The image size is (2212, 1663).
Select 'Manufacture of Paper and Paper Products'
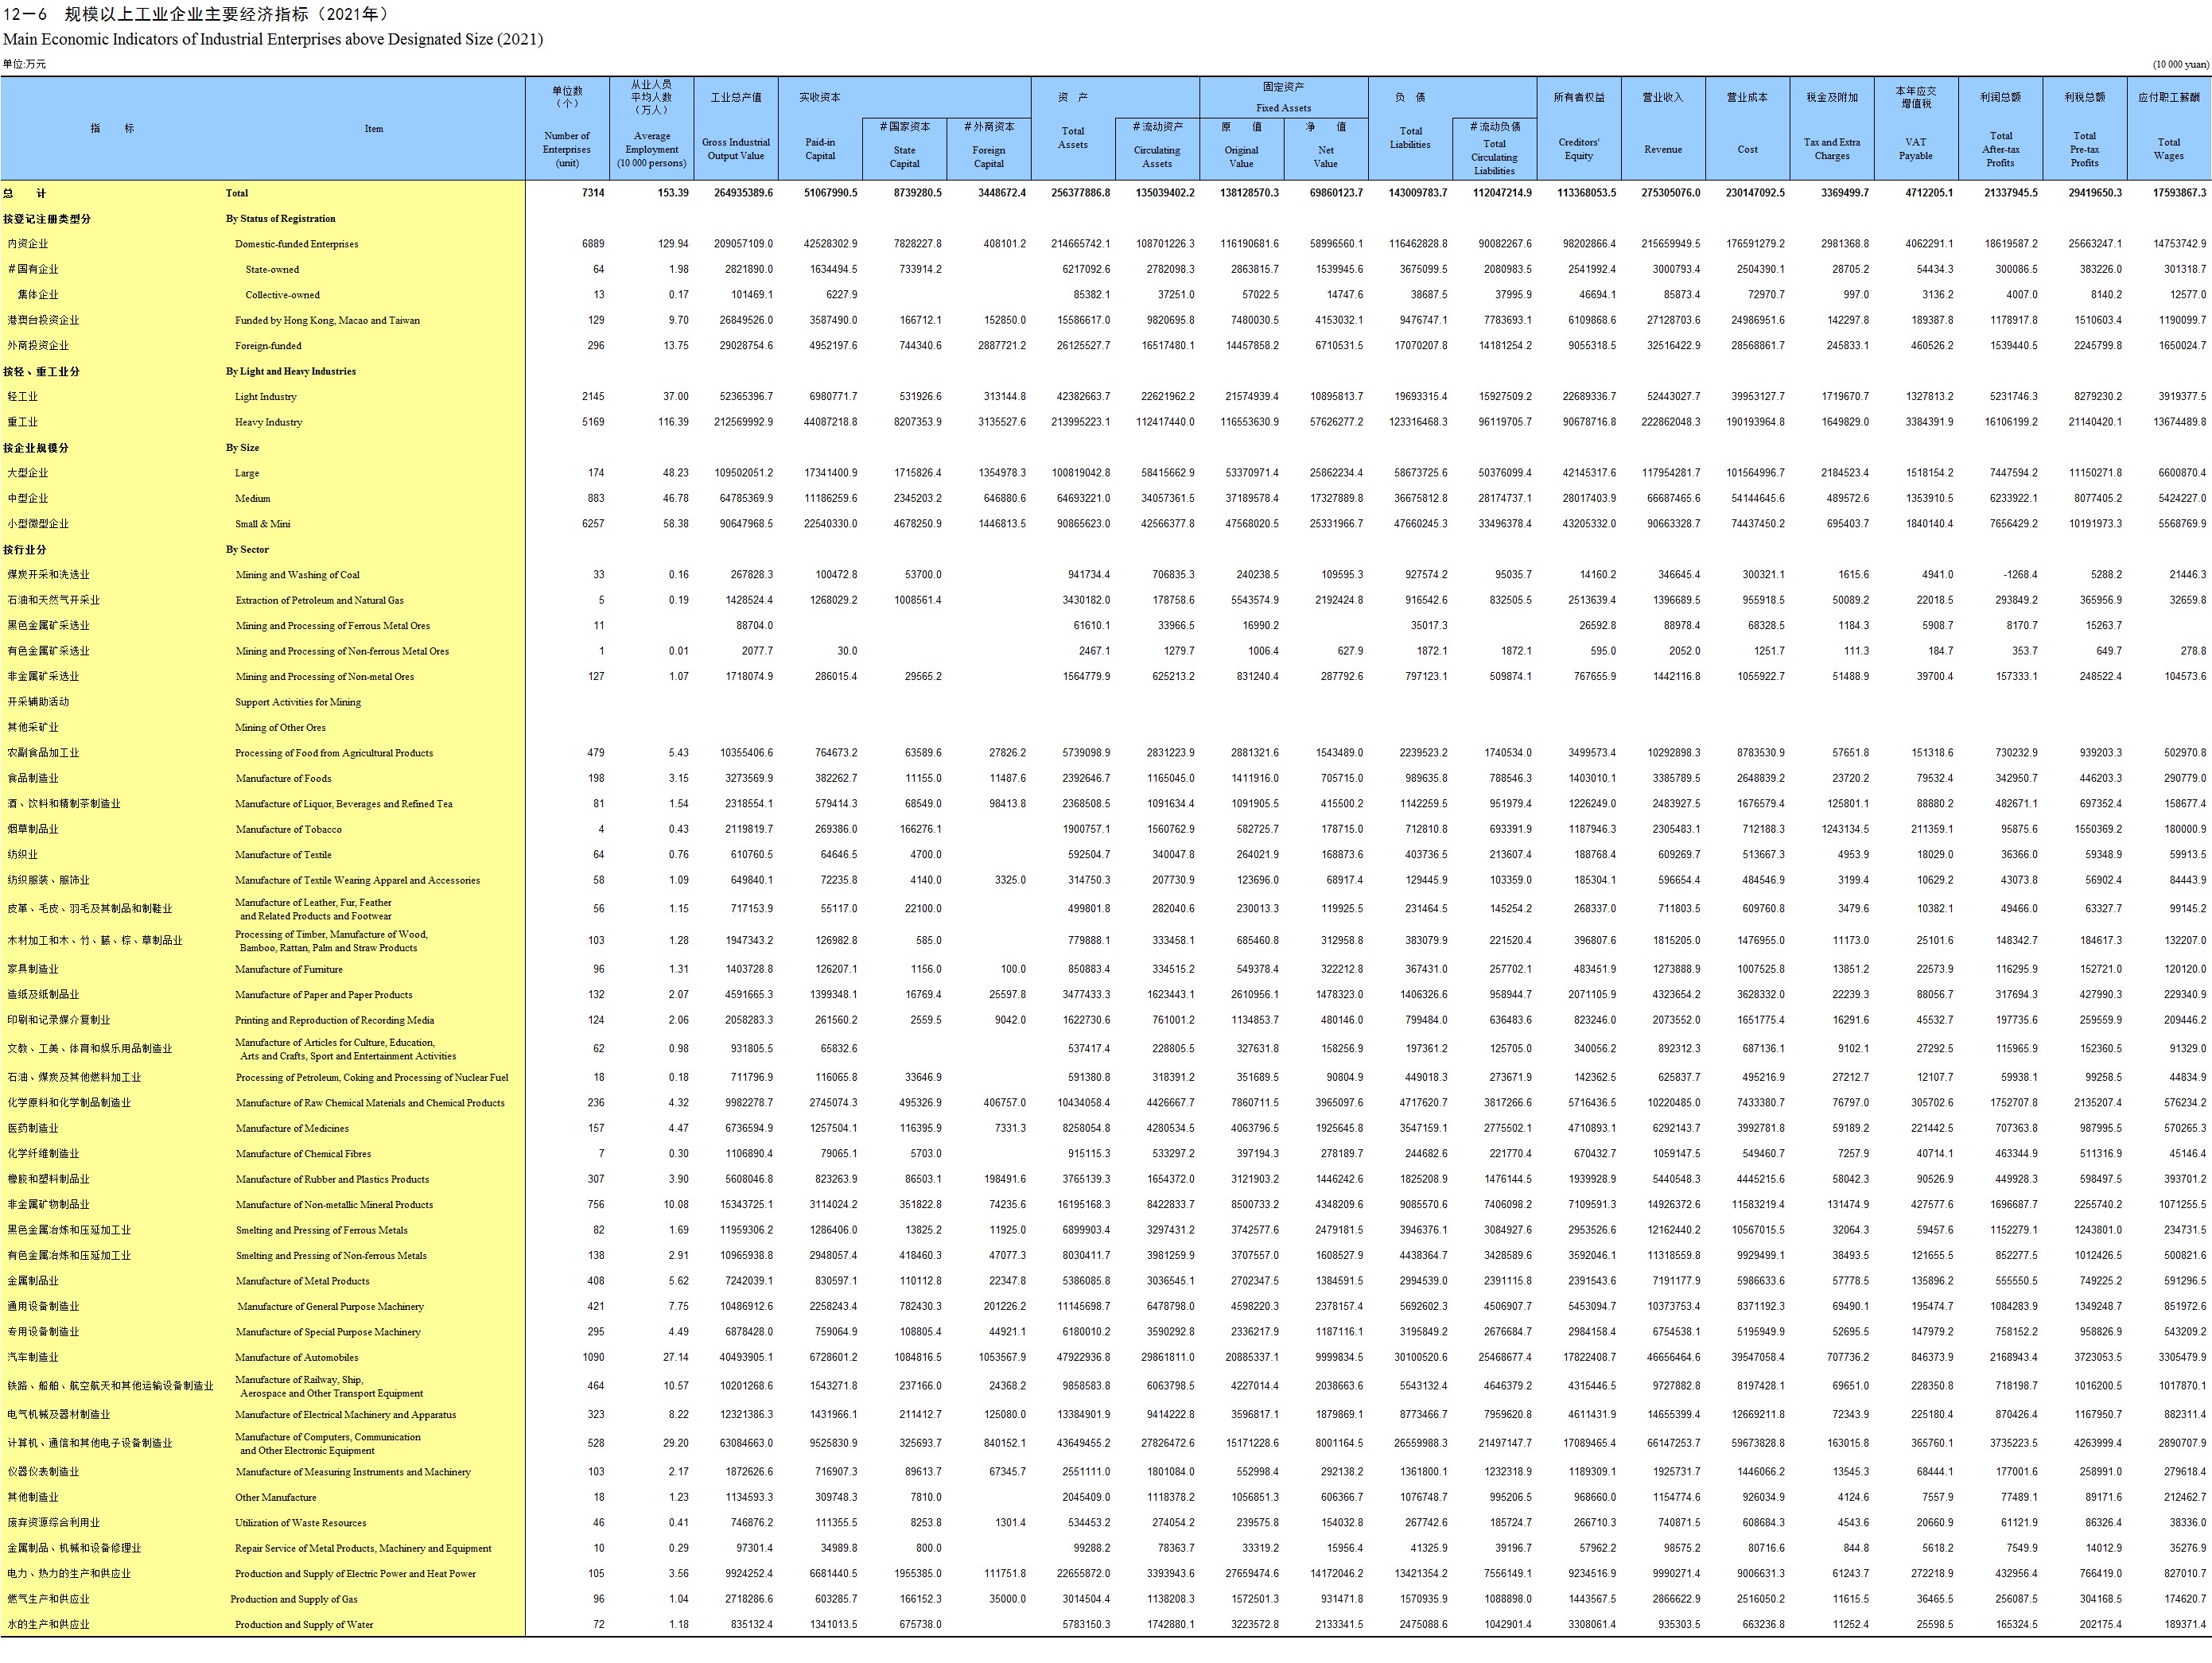324,995
